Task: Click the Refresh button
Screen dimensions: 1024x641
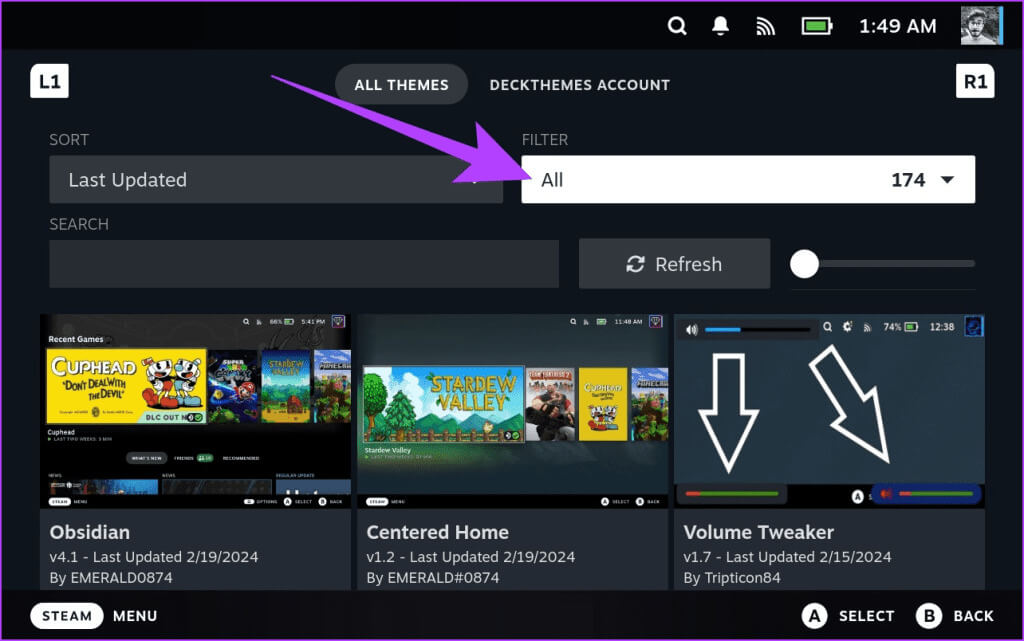Action: click(x=674, y=264)
